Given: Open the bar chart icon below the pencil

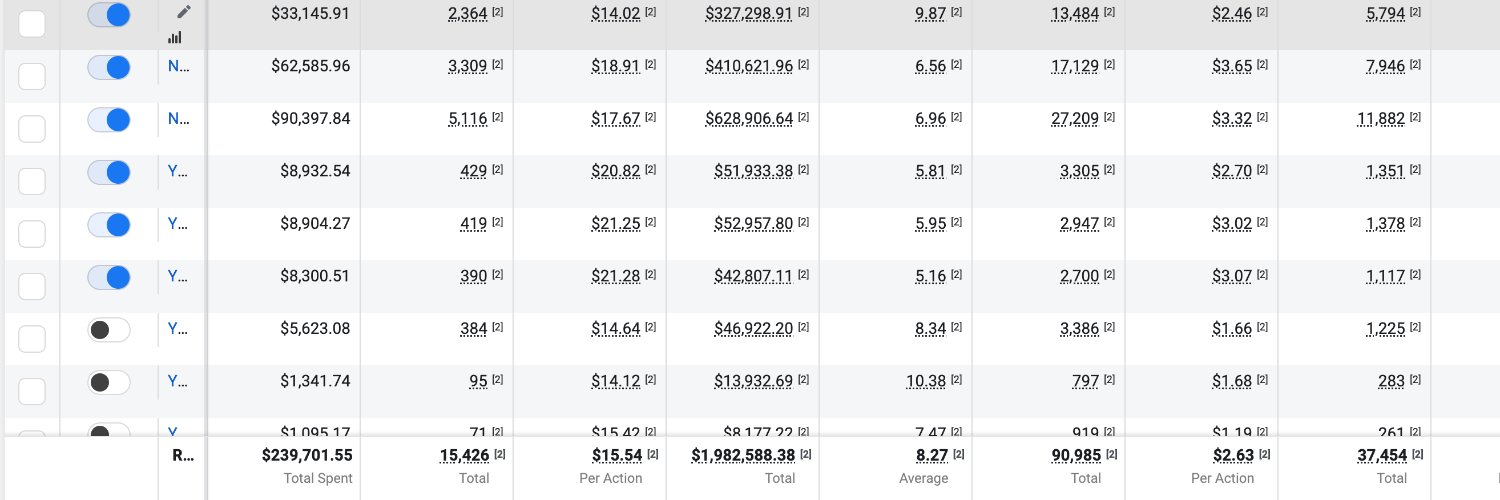Looking at the screenshot, I should click(x=176, y=37).
